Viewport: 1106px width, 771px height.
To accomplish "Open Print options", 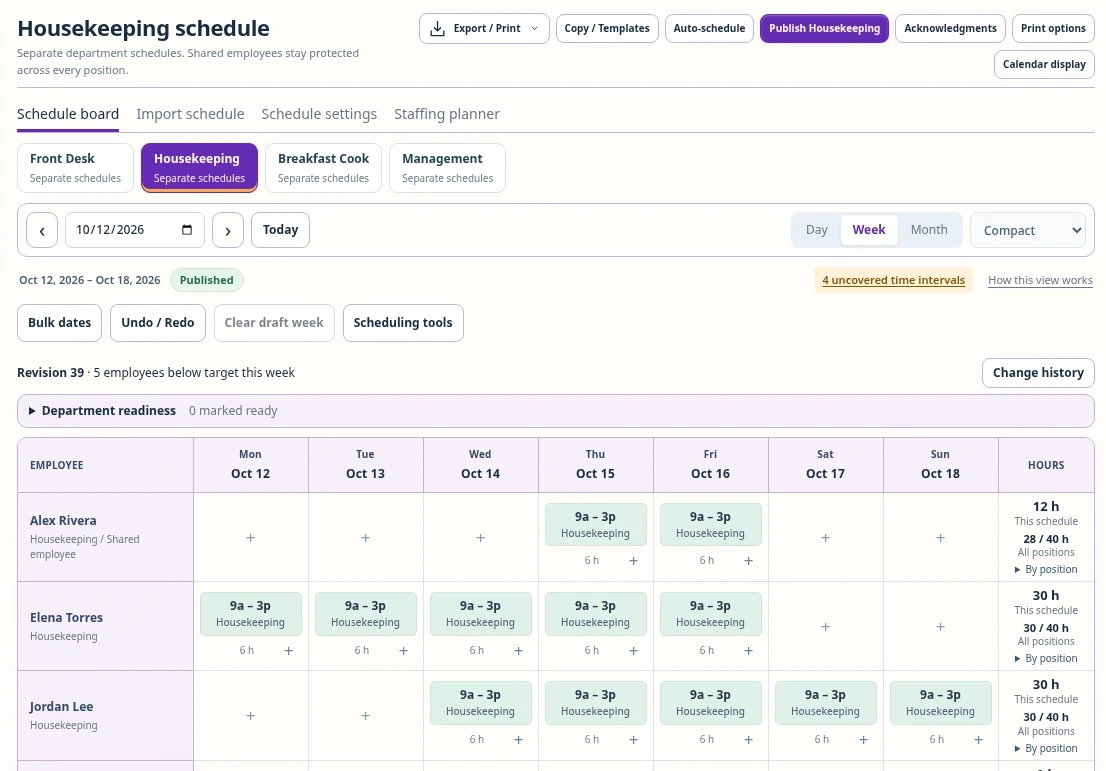I will pos(1053,29).
